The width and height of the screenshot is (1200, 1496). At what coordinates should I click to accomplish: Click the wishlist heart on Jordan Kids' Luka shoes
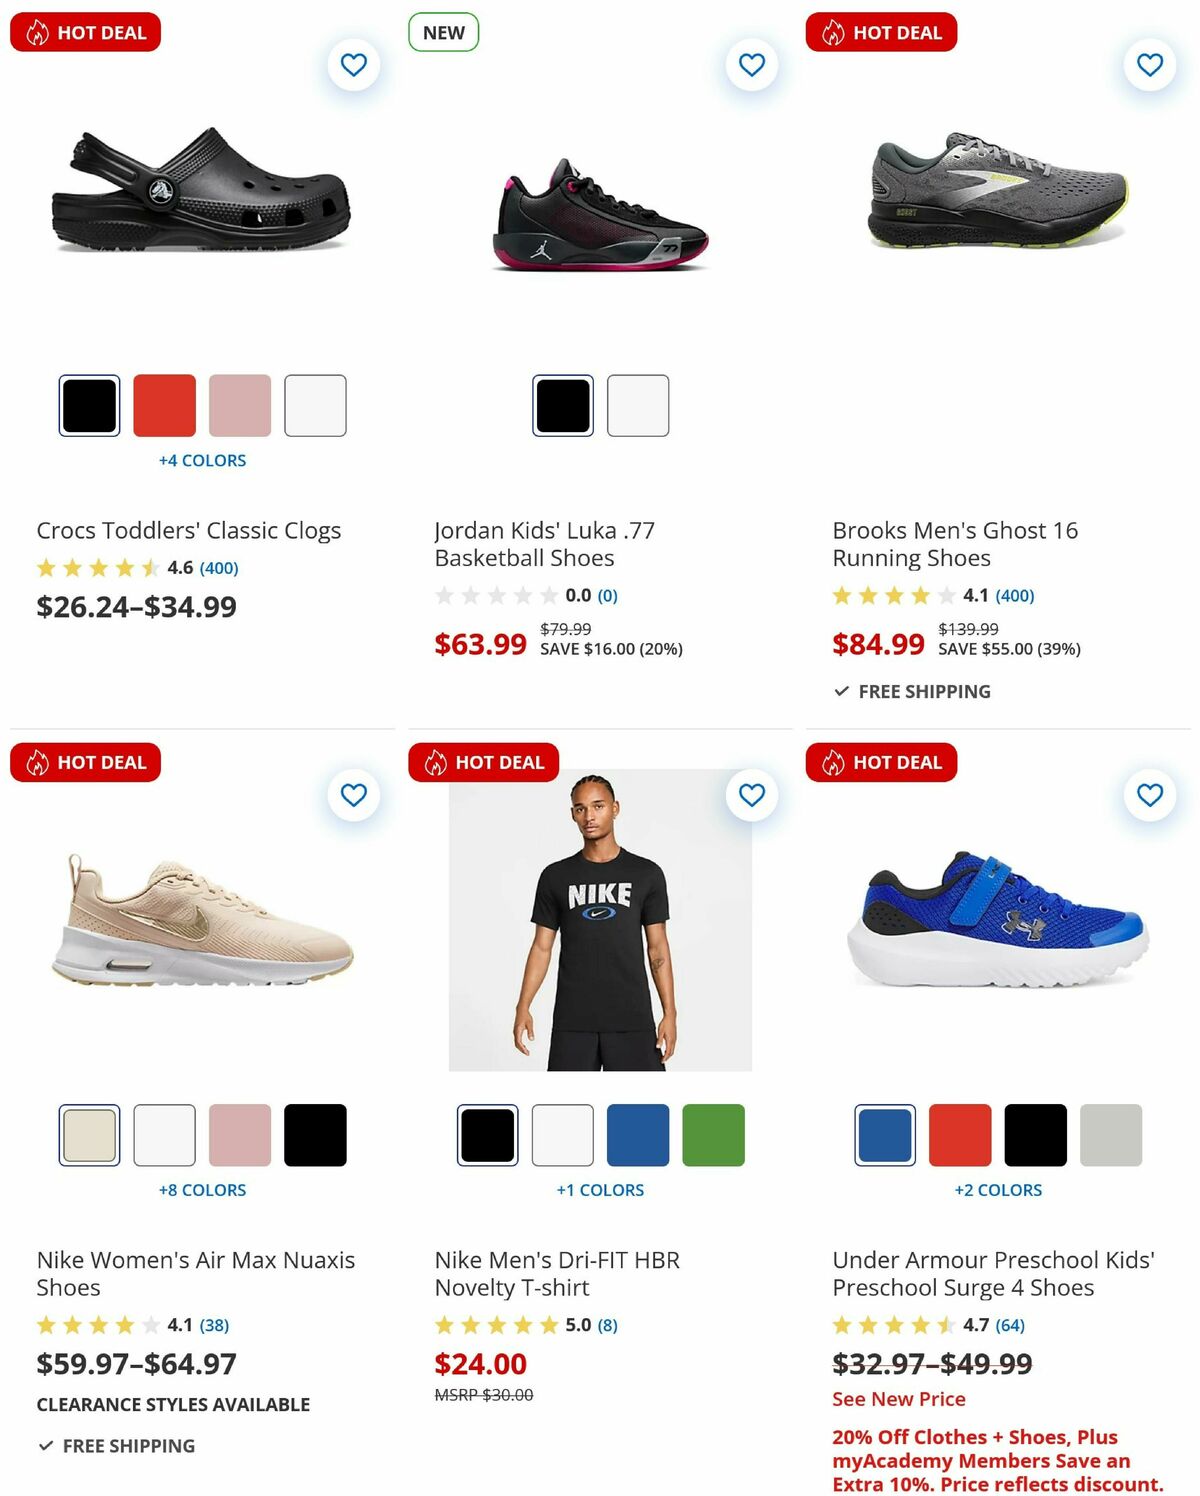pyautogui.click(x=751, y=64)
